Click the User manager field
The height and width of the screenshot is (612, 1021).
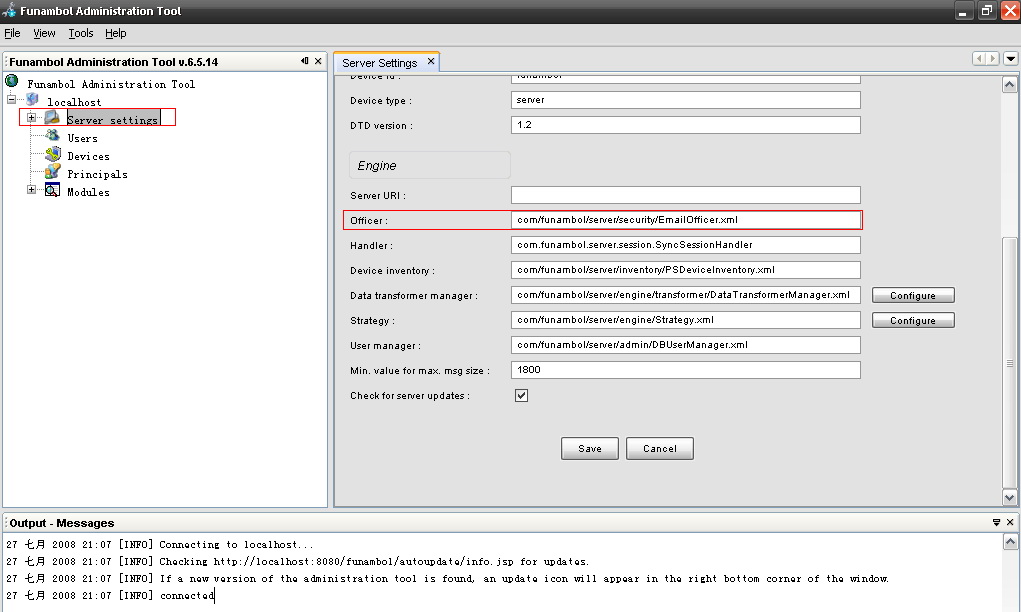click(x=686, y=345)
